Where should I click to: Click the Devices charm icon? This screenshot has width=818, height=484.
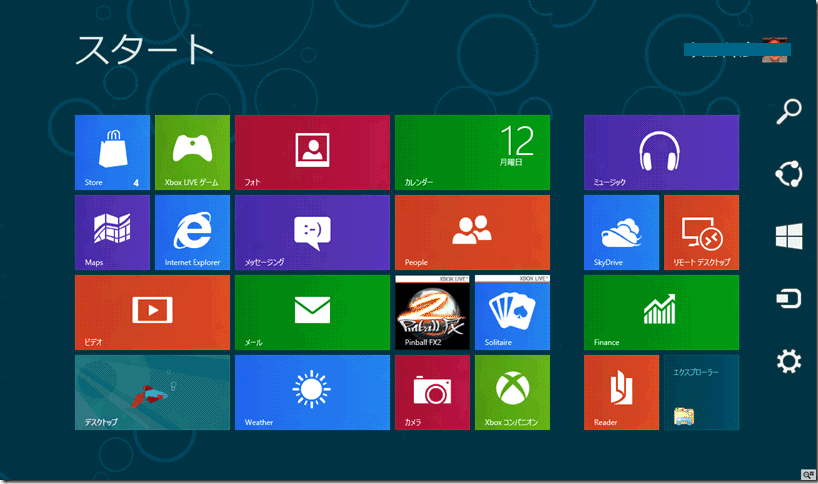click(789, 299)
